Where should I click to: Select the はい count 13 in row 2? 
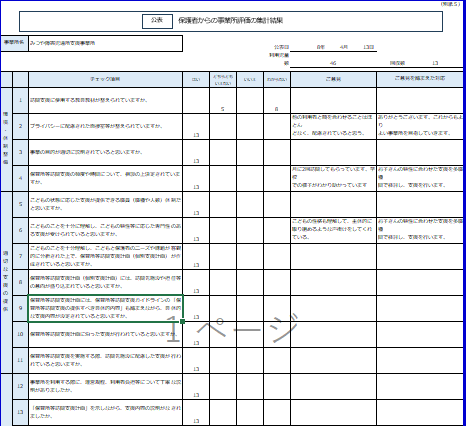(196, 135)
